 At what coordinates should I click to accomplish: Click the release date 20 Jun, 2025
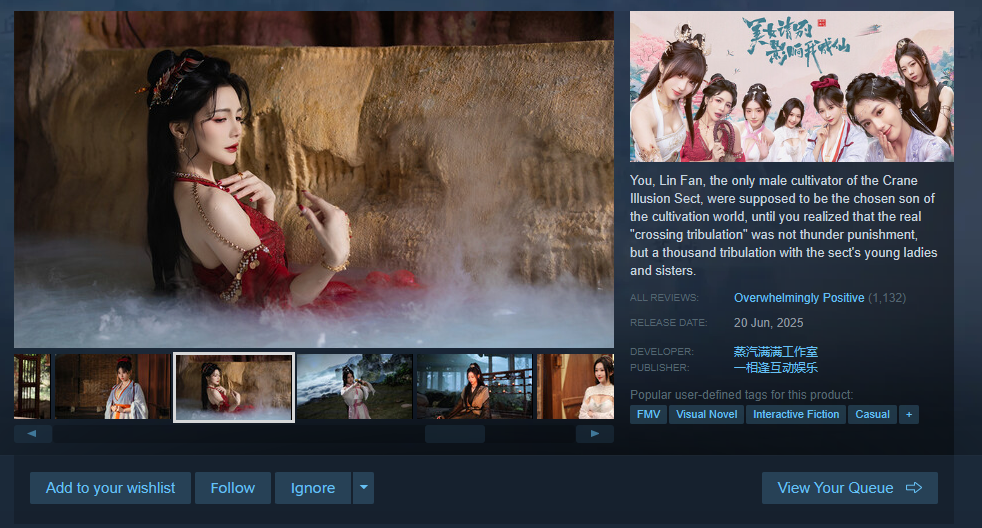768,323
